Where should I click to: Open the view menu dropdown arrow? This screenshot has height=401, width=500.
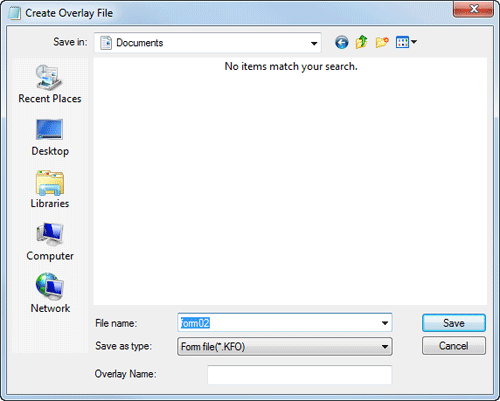click(x=414, y=42)
